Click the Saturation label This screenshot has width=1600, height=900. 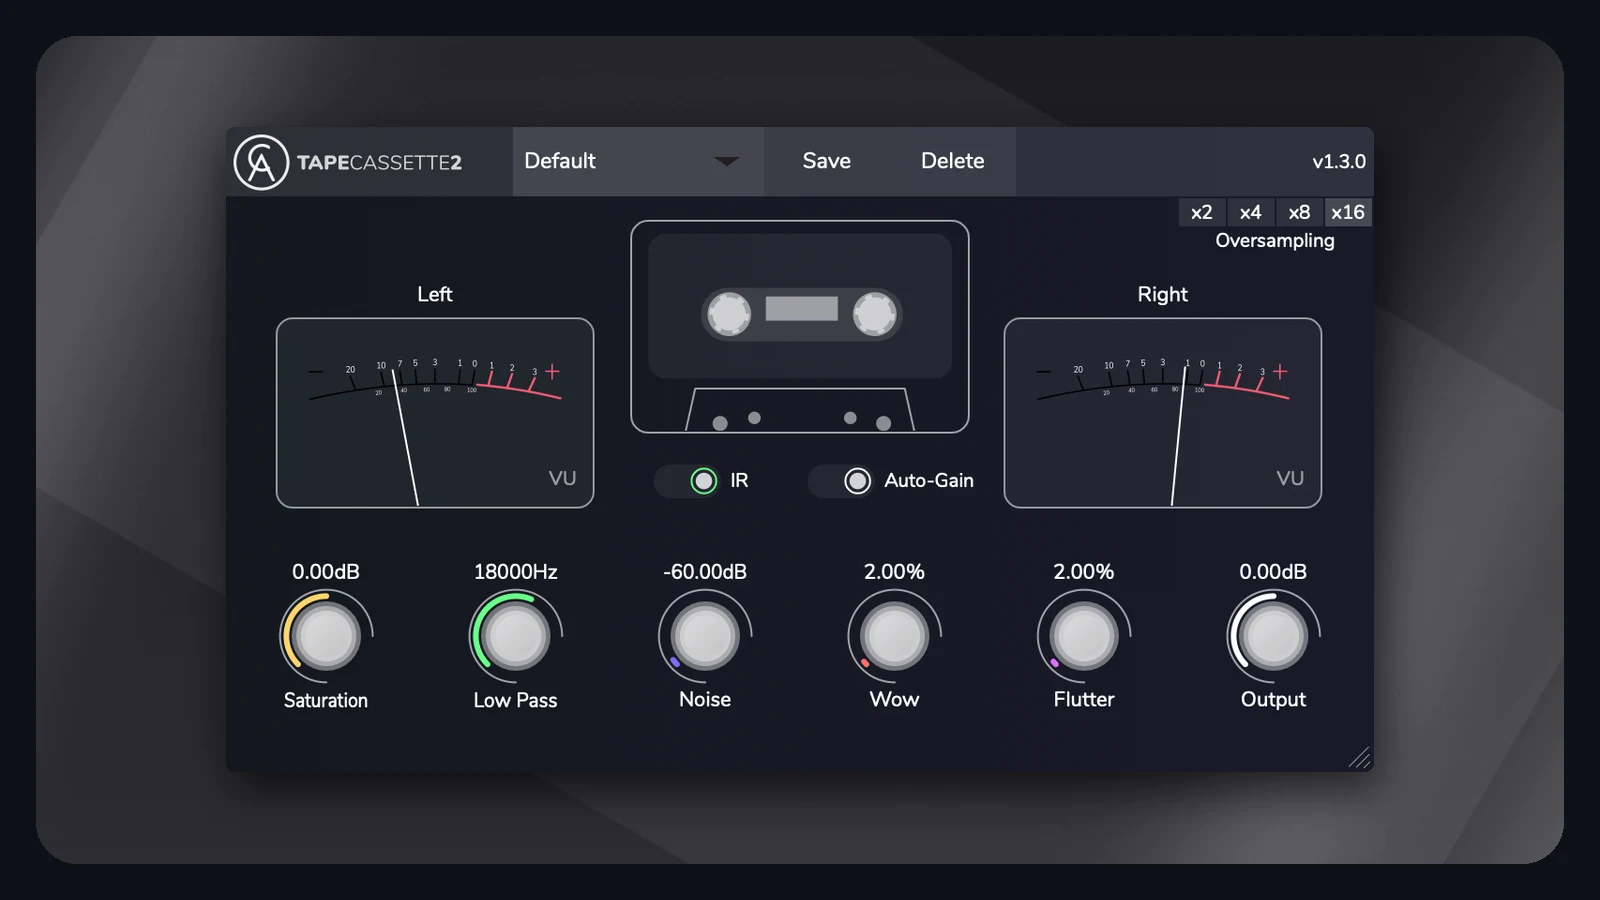point(326,700)
